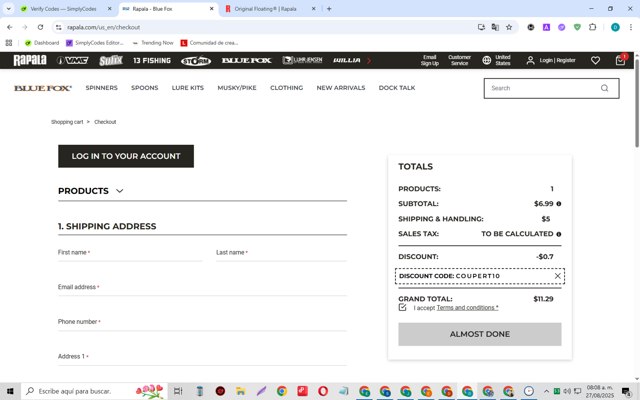Open Spinners menu
The image size is (640, 400).
102,88
